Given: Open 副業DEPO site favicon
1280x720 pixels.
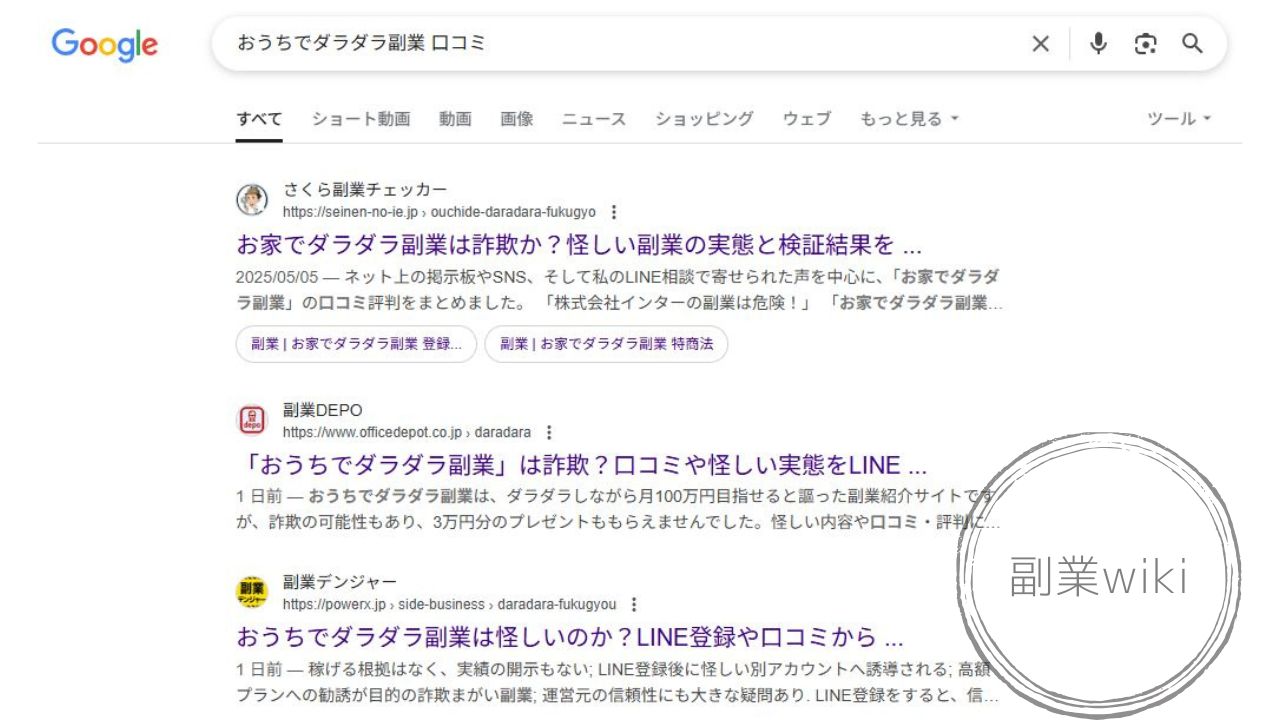Looking at the screenshot, I should click(x=252, y=420).
